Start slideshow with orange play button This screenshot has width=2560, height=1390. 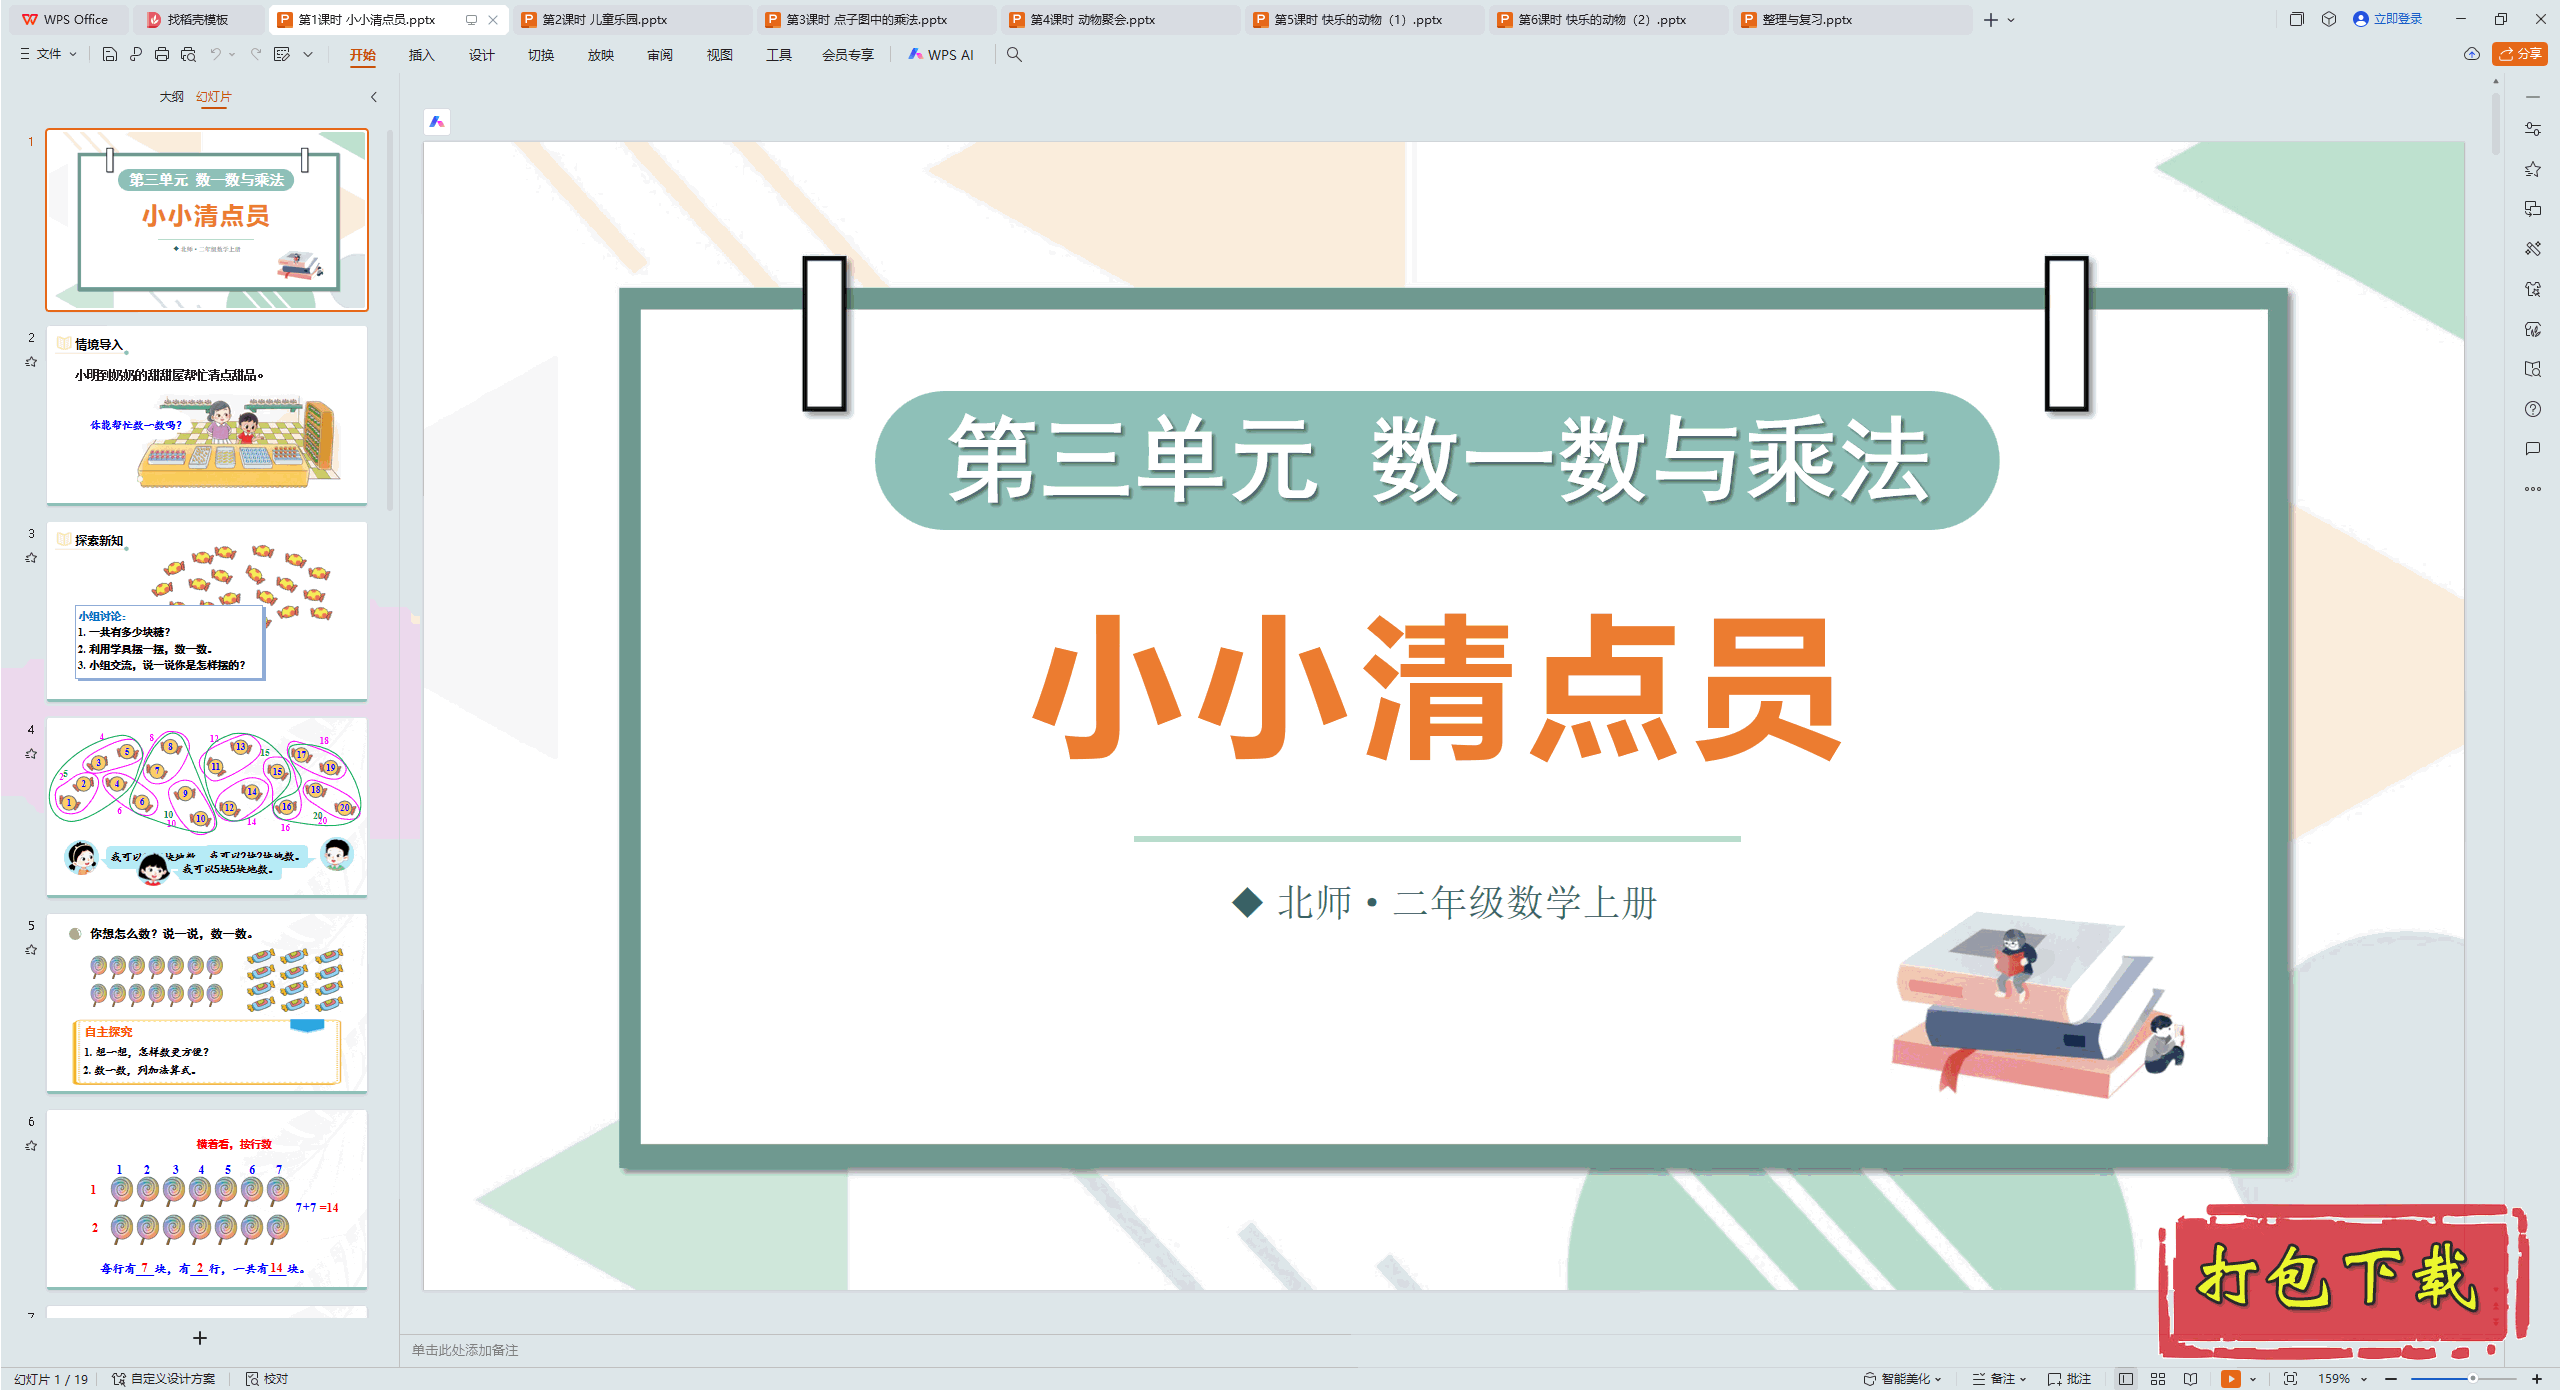coord(2230,1378)
